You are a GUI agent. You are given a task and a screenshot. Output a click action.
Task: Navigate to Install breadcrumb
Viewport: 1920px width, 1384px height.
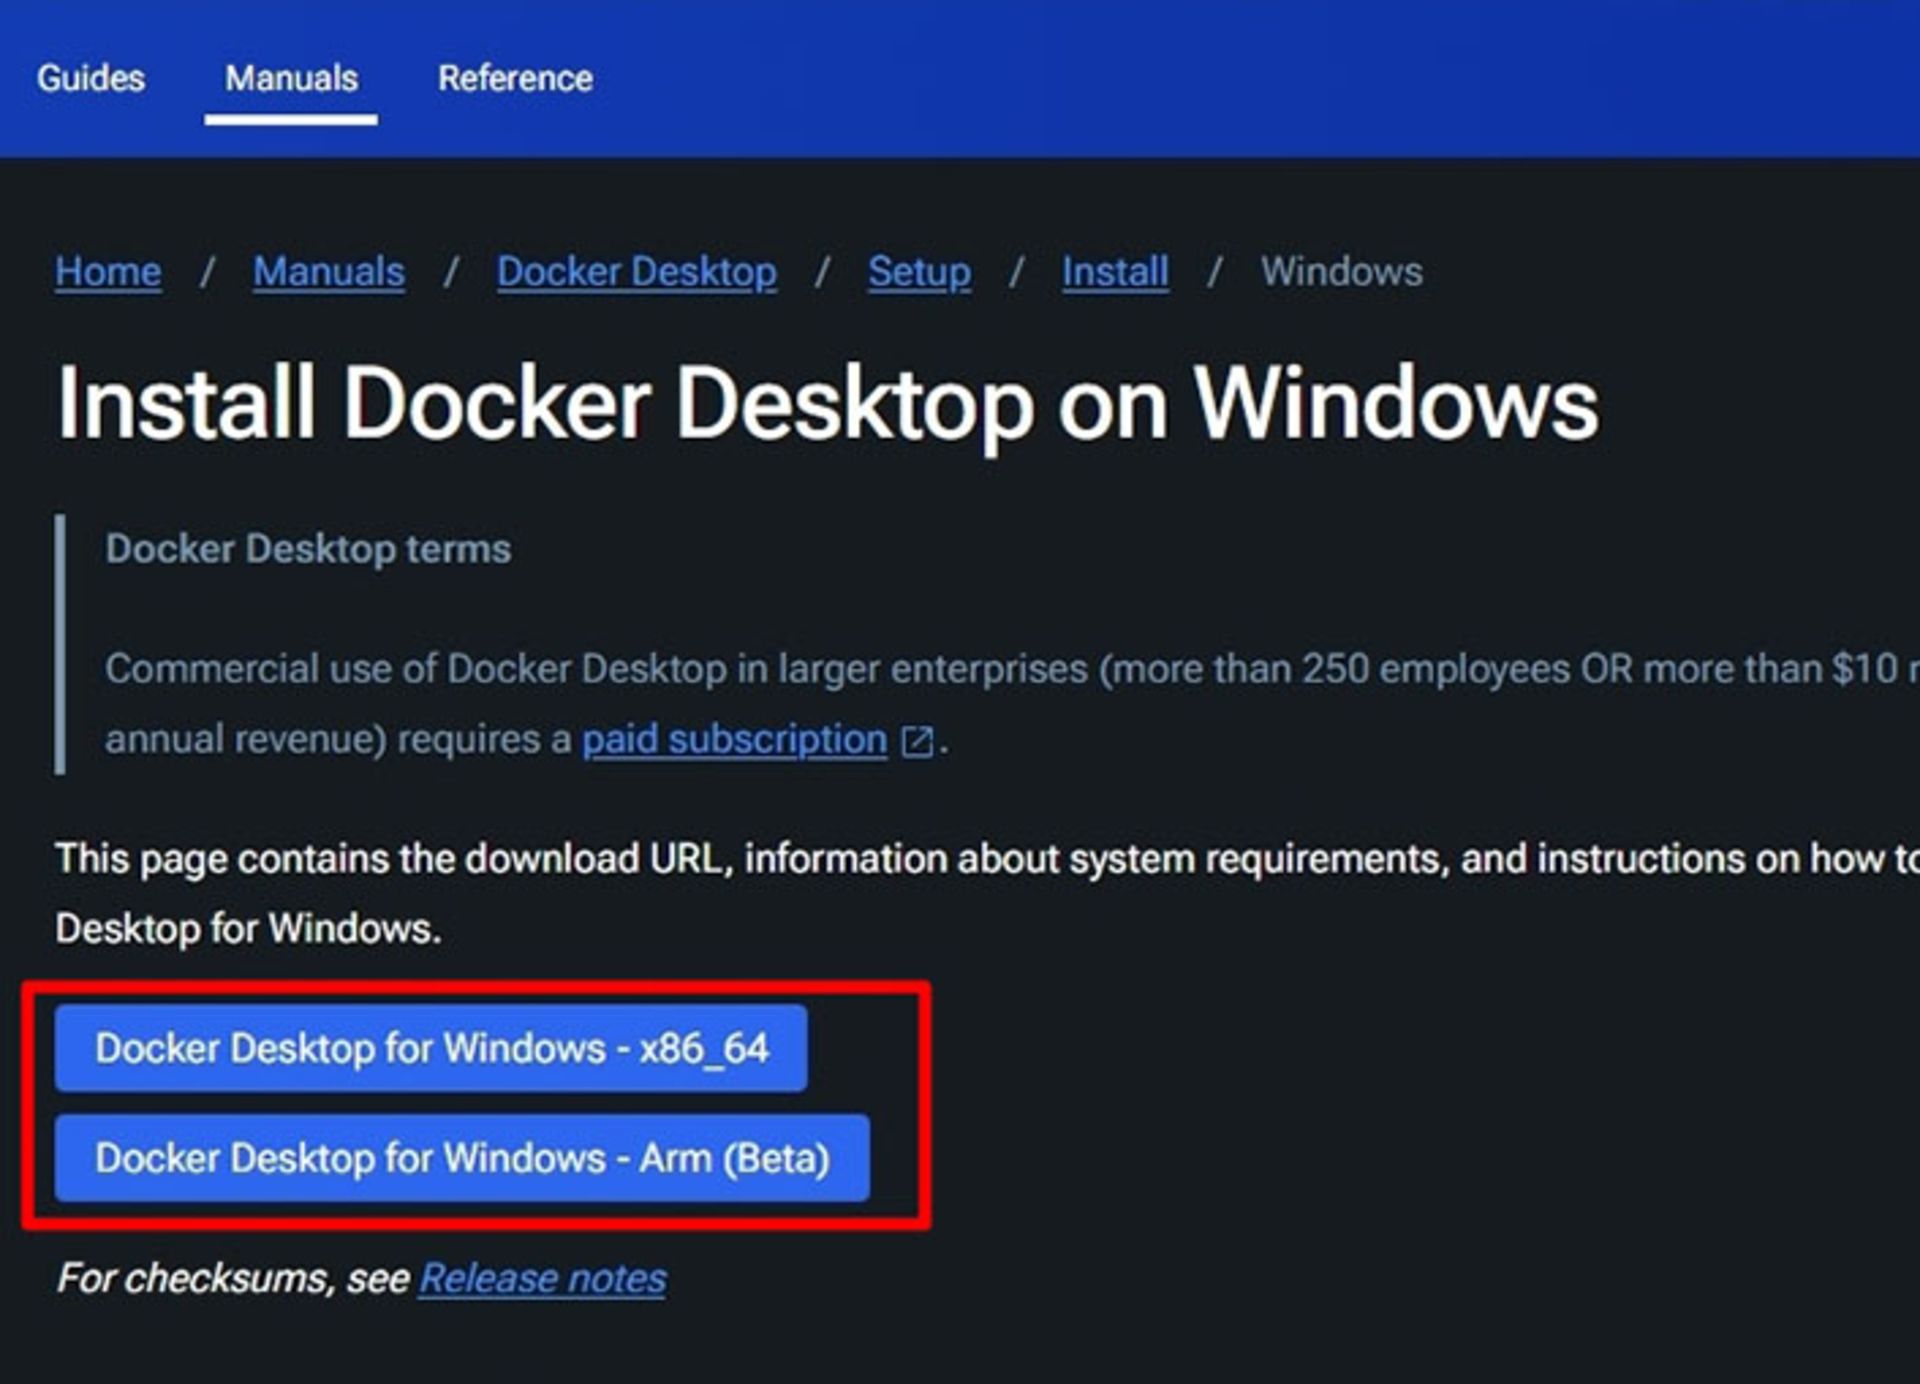pos(1115,272)
